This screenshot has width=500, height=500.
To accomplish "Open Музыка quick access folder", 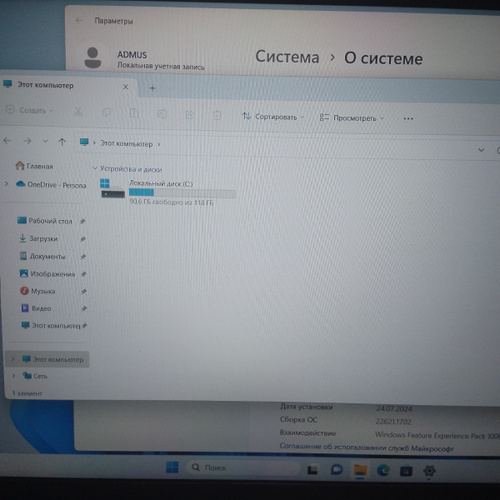I will tap(38, 291).
